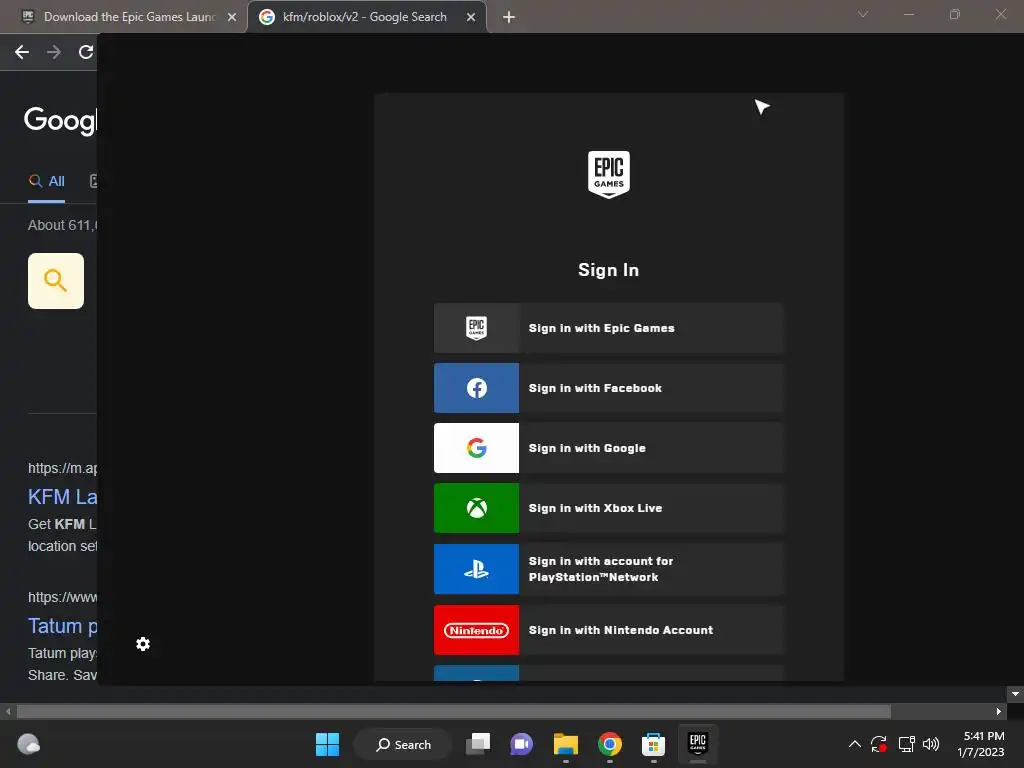Open the taskbar Search box

tap(403, 744)
